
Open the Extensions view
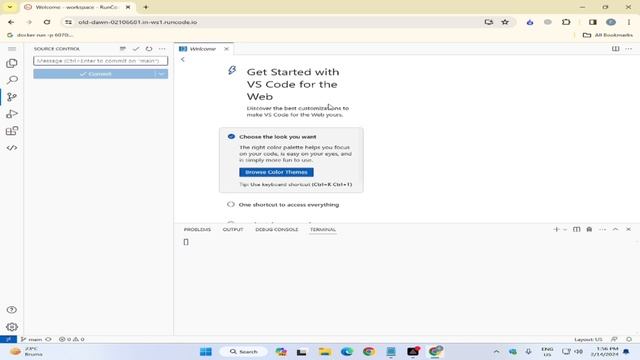12,131
